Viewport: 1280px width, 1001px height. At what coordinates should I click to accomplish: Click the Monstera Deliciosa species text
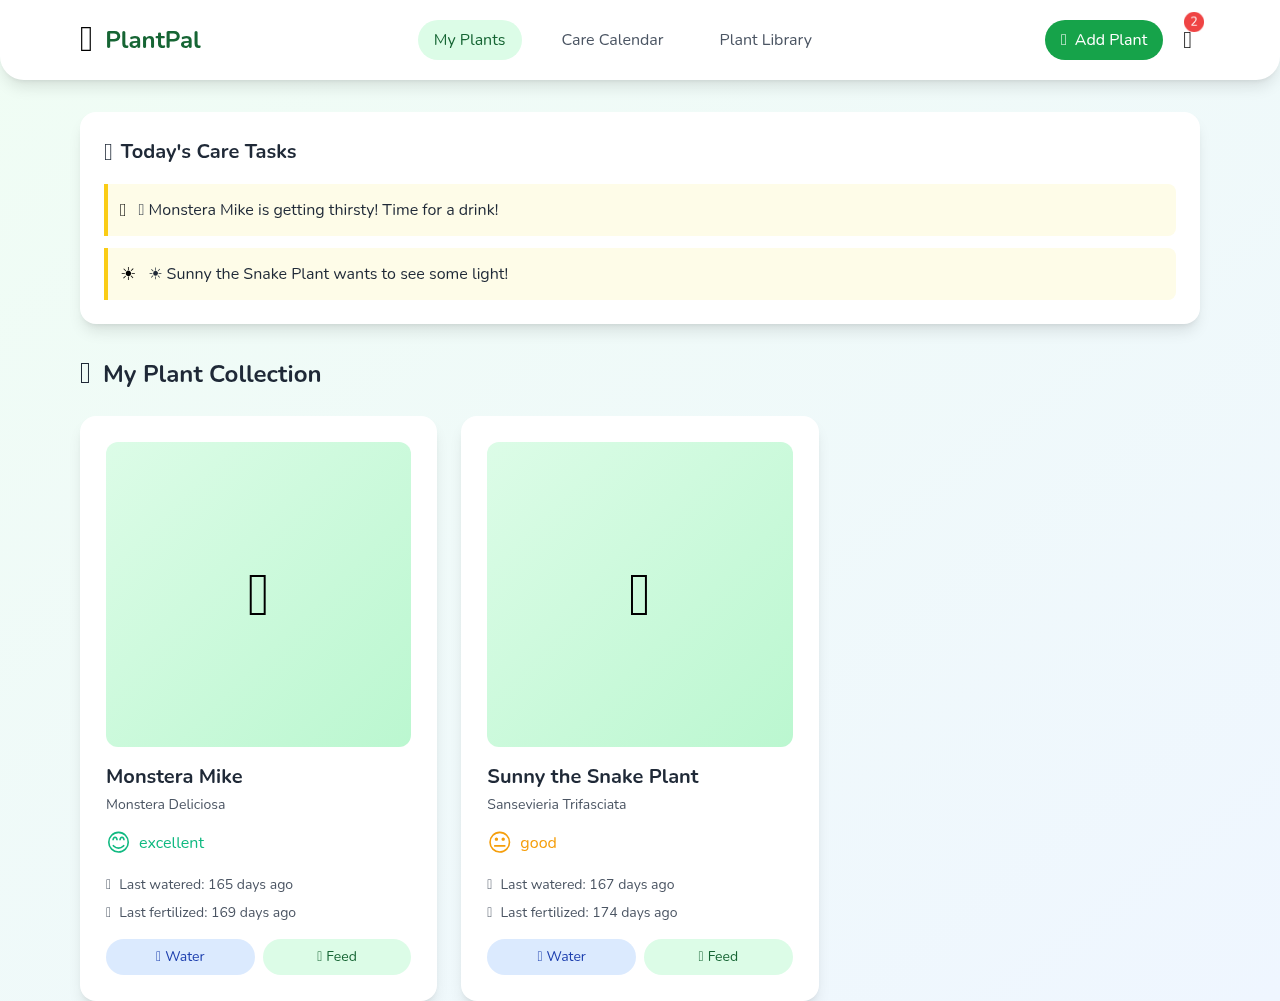166,804
